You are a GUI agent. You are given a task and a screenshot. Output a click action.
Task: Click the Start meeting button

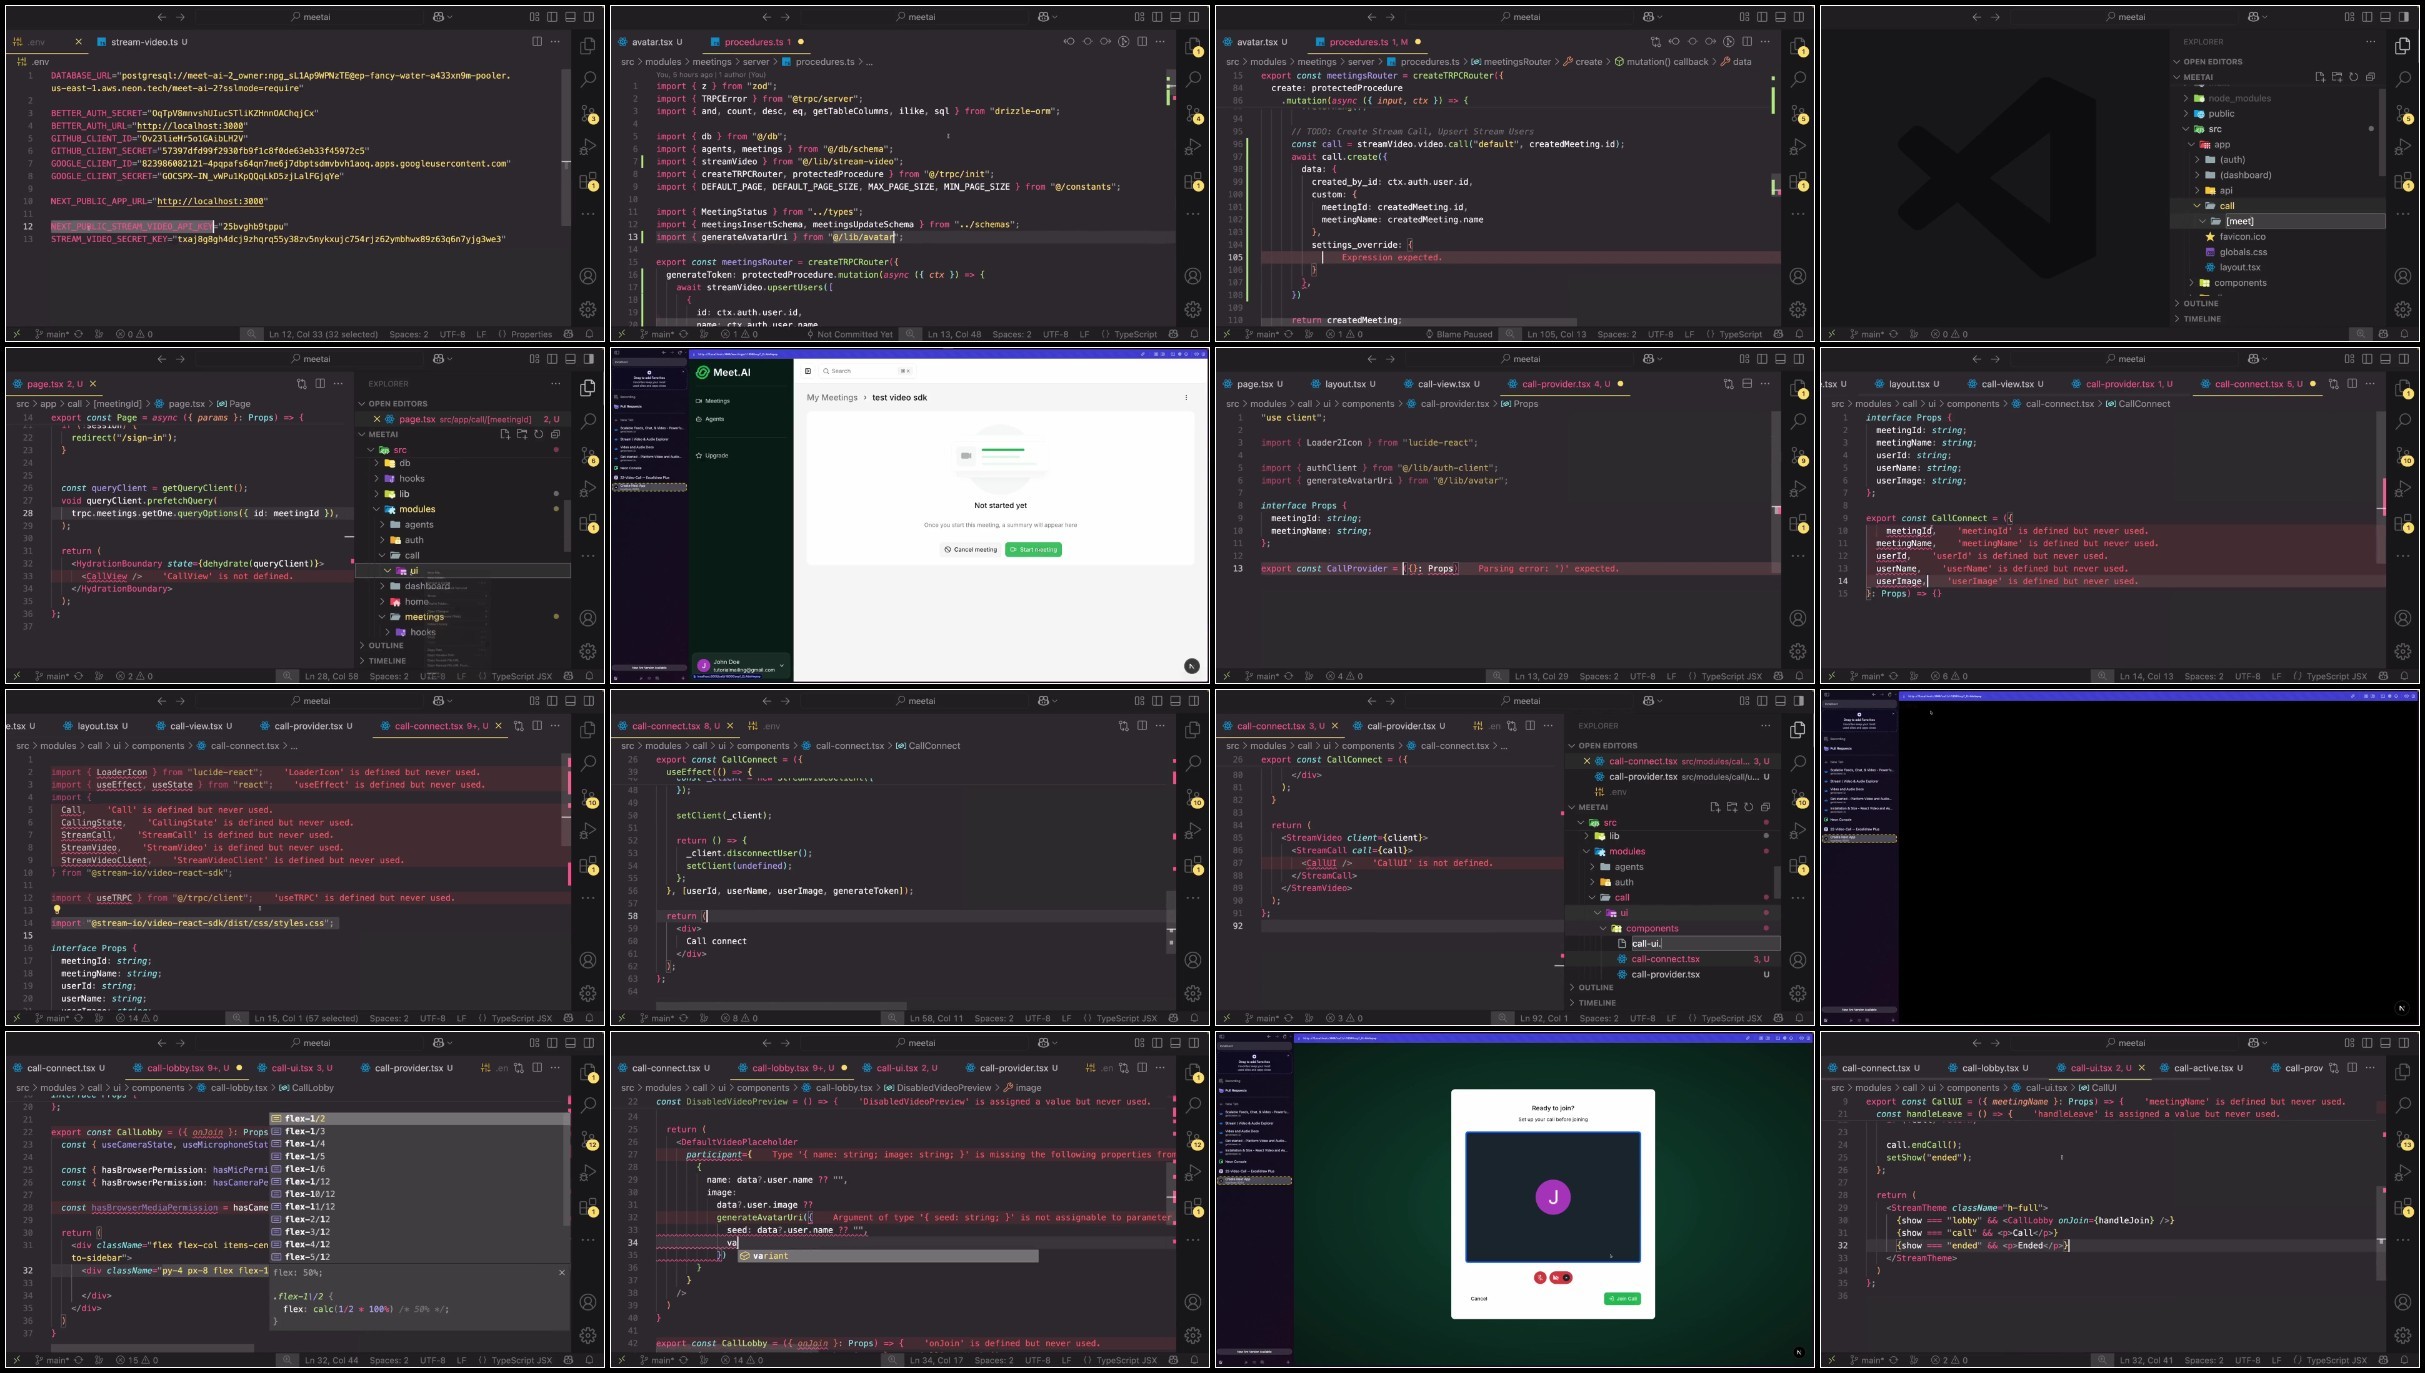[x=1034, y=549]
